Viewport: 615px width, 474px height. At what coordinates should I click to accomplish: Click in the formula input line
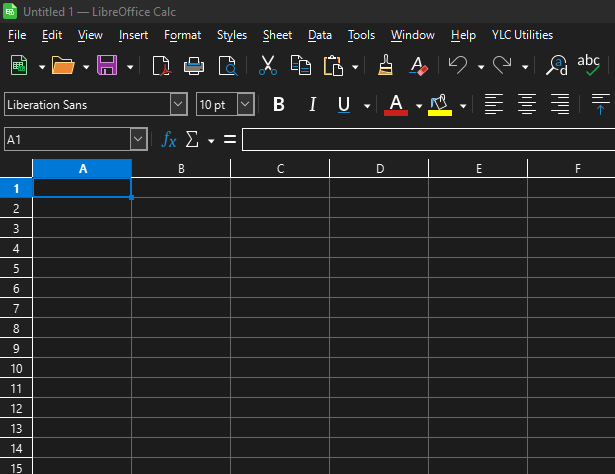click(x=428, y=139)
